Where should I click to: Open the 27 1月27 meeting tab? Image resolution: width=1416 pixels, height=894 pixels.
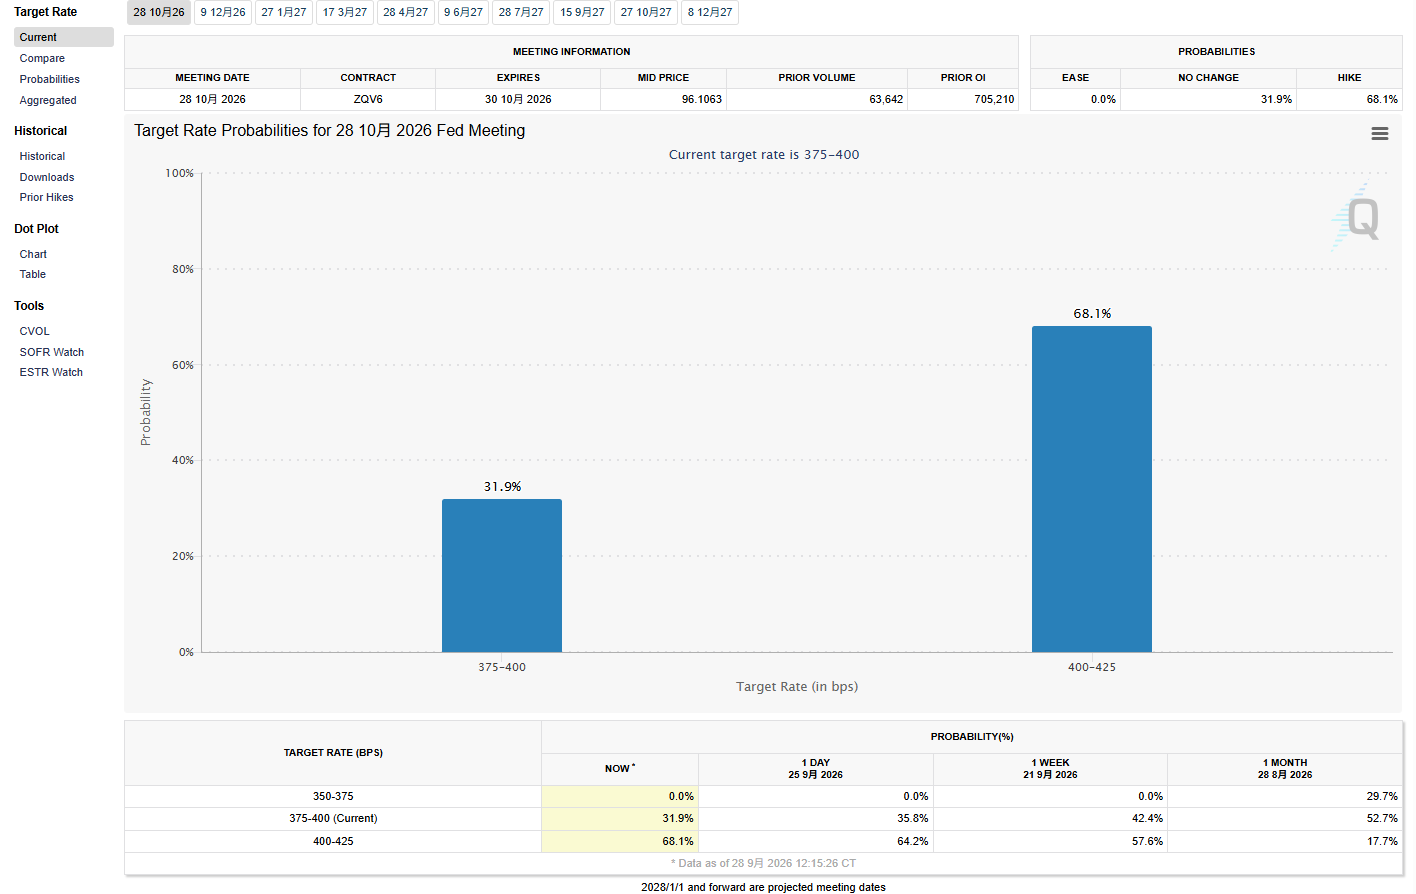(x=284, y=12)
